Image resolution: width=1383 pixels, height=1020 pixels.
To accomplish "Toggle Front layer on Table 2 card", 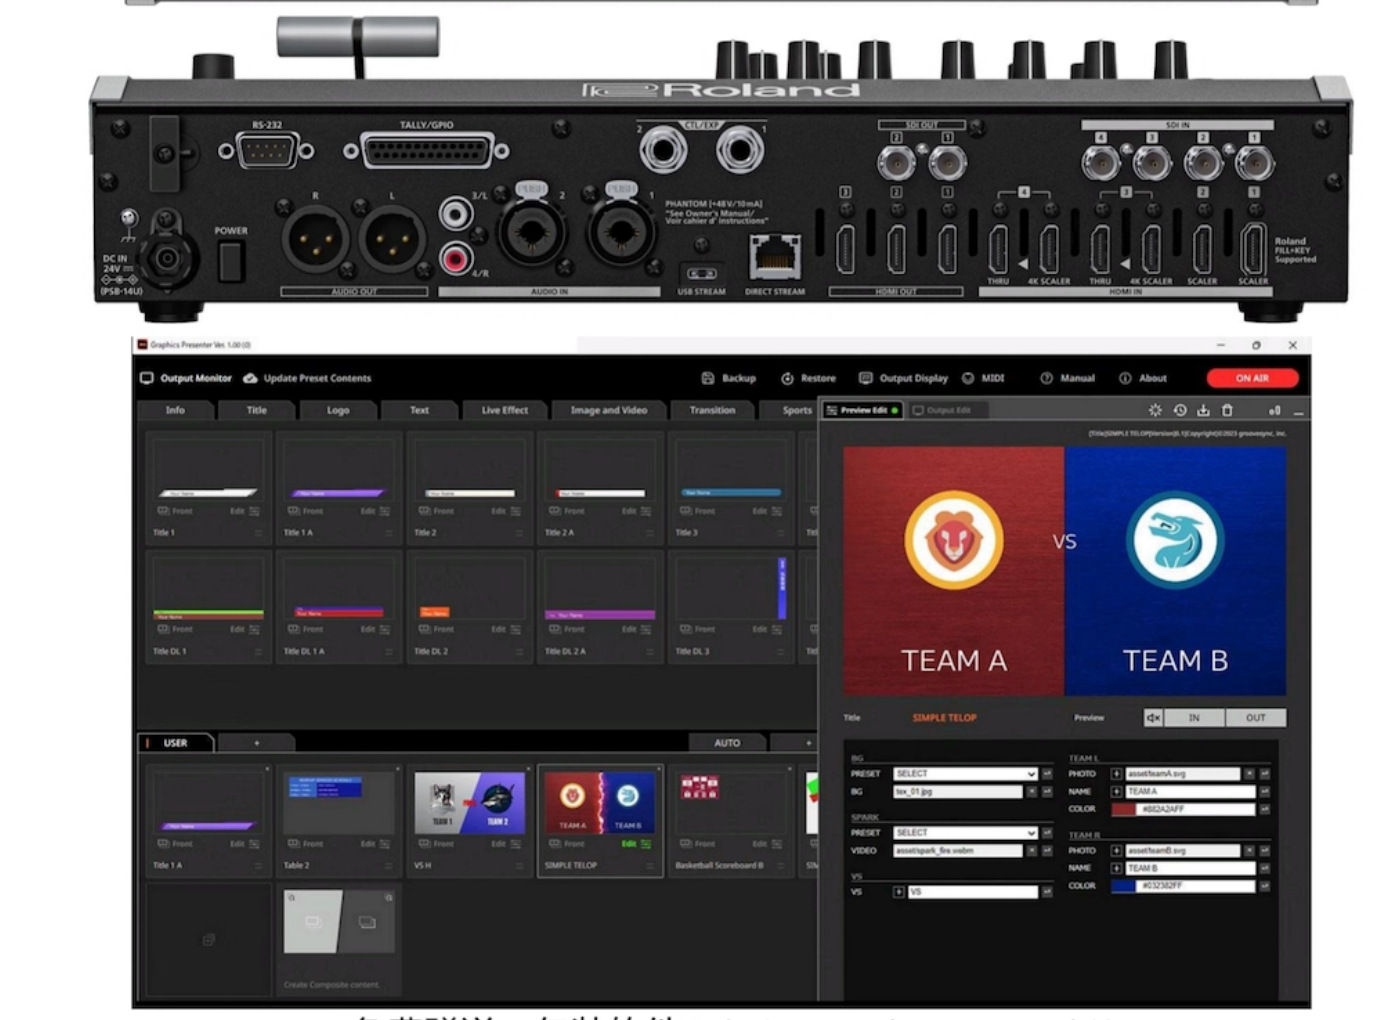I will [x=306, y=844].
